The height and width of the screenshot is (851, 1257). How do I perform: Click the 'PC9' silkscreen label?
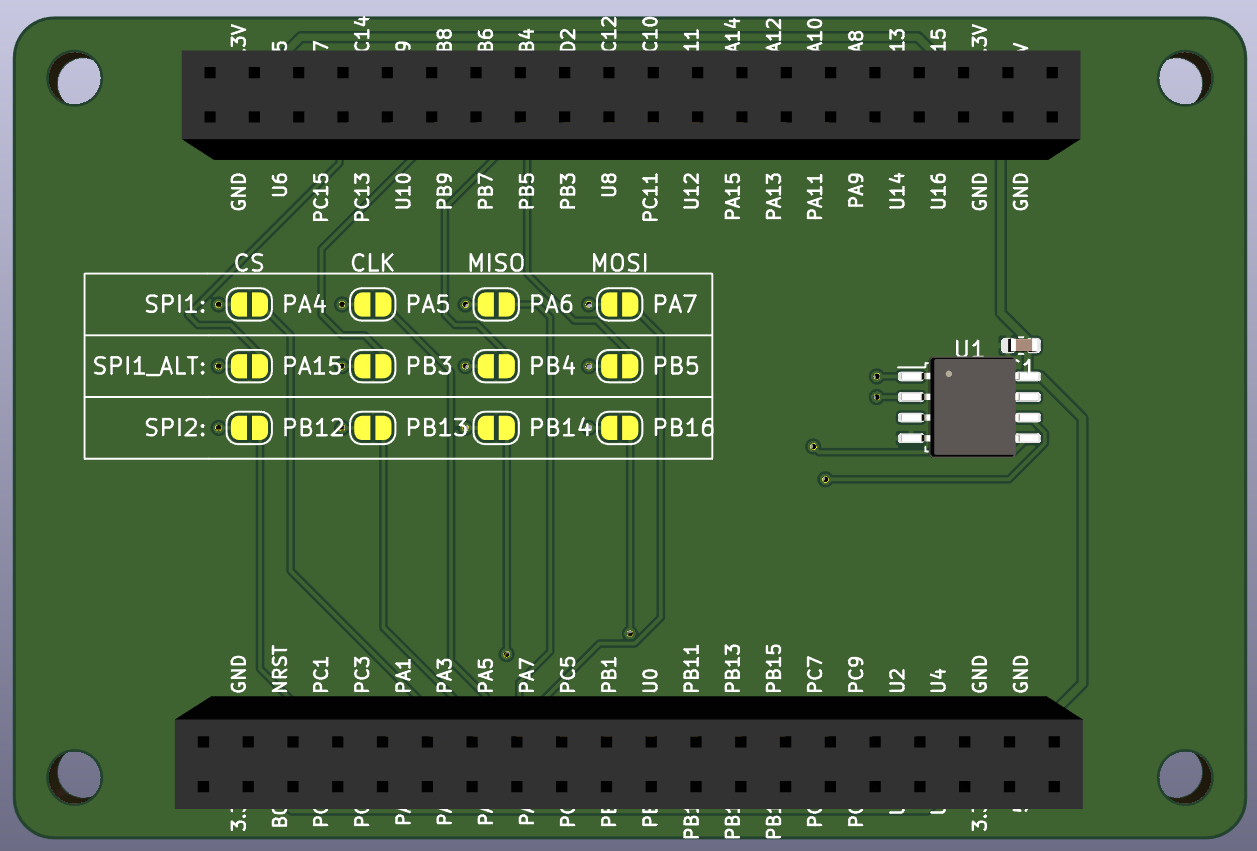(855, 675)
